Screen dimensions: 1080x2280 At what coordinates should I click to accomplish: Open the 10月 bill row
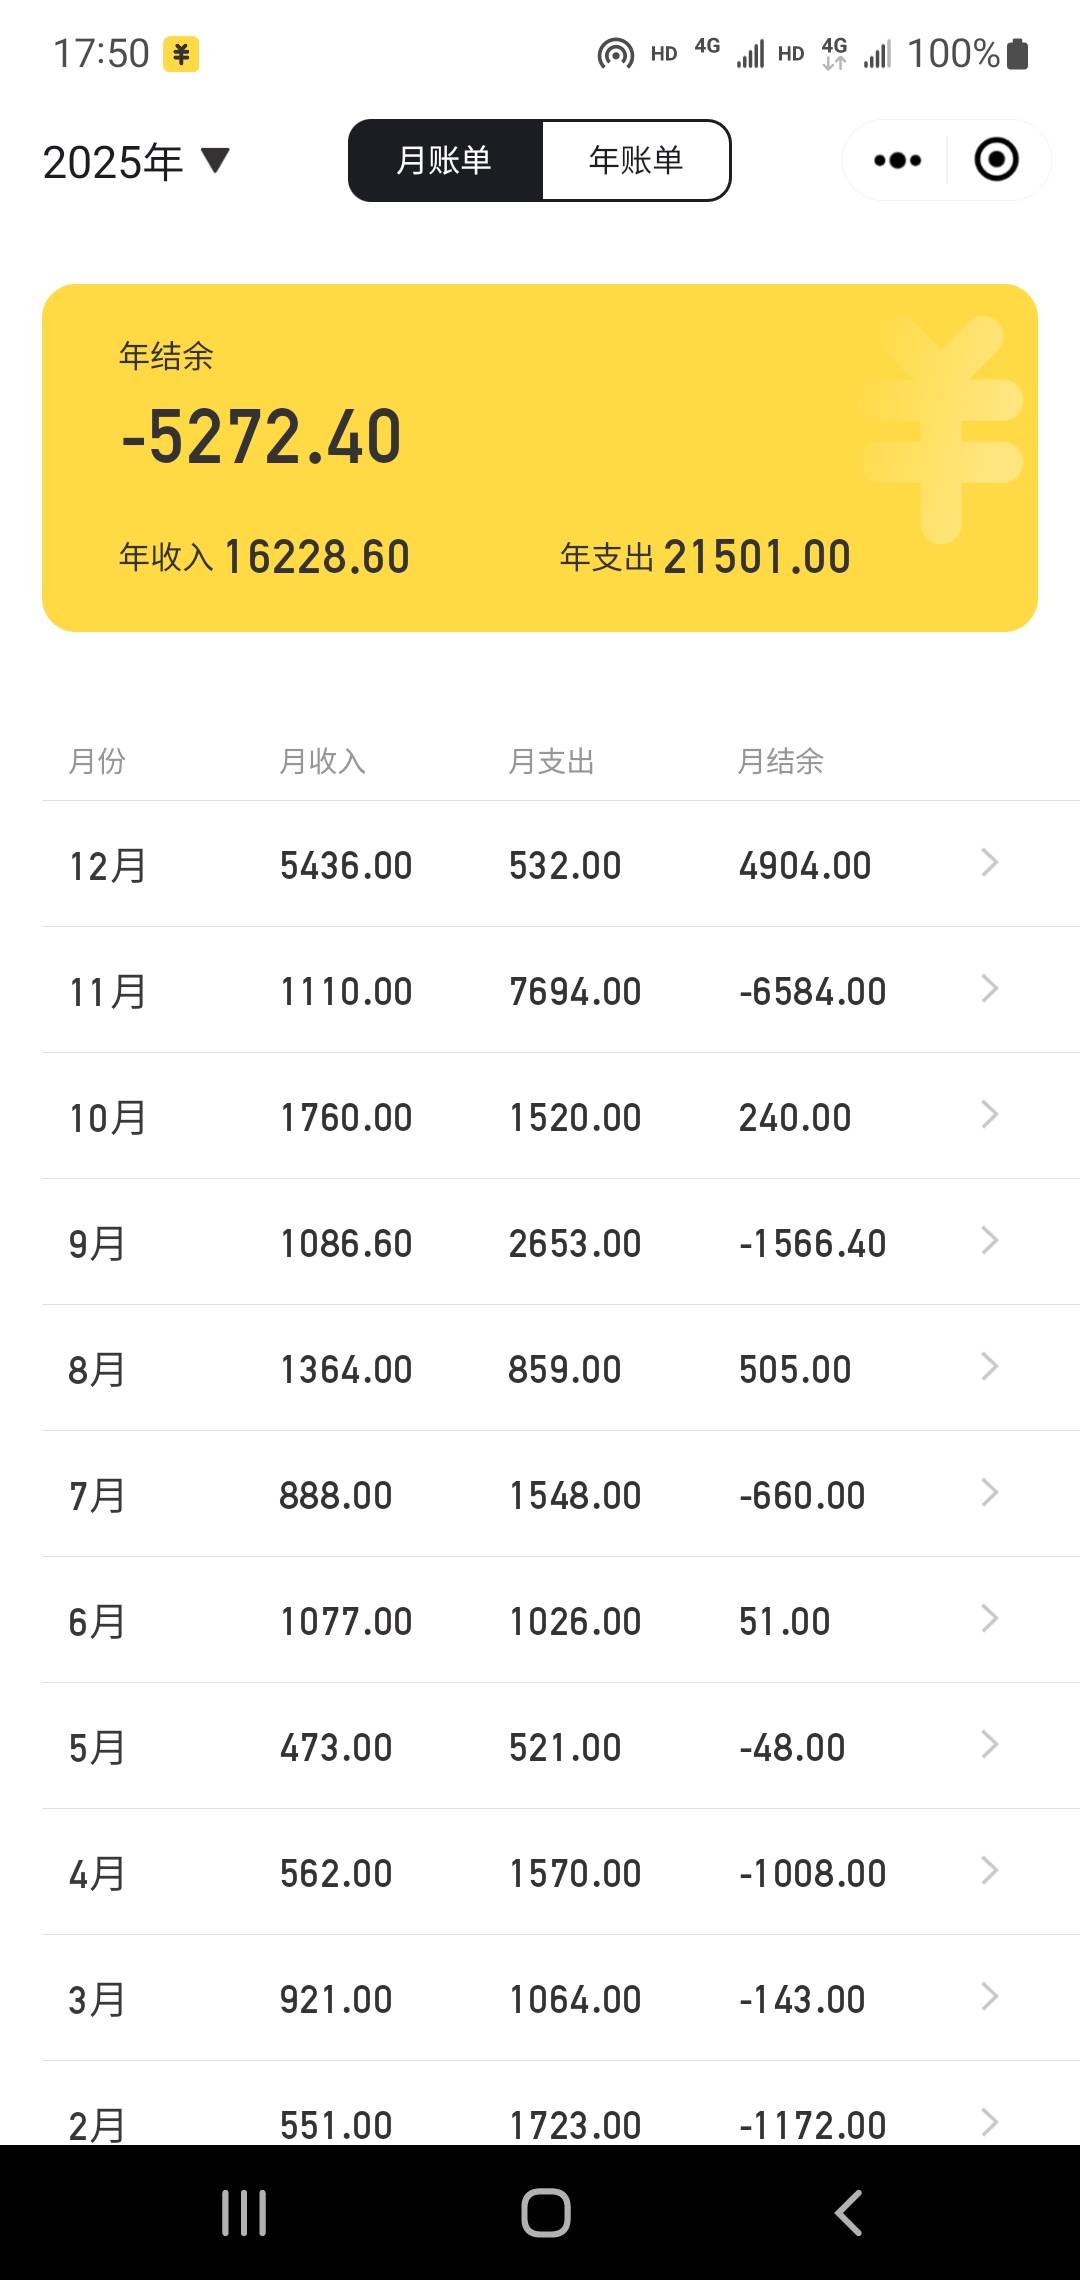pyautogui.click(x=540, y=1116)
